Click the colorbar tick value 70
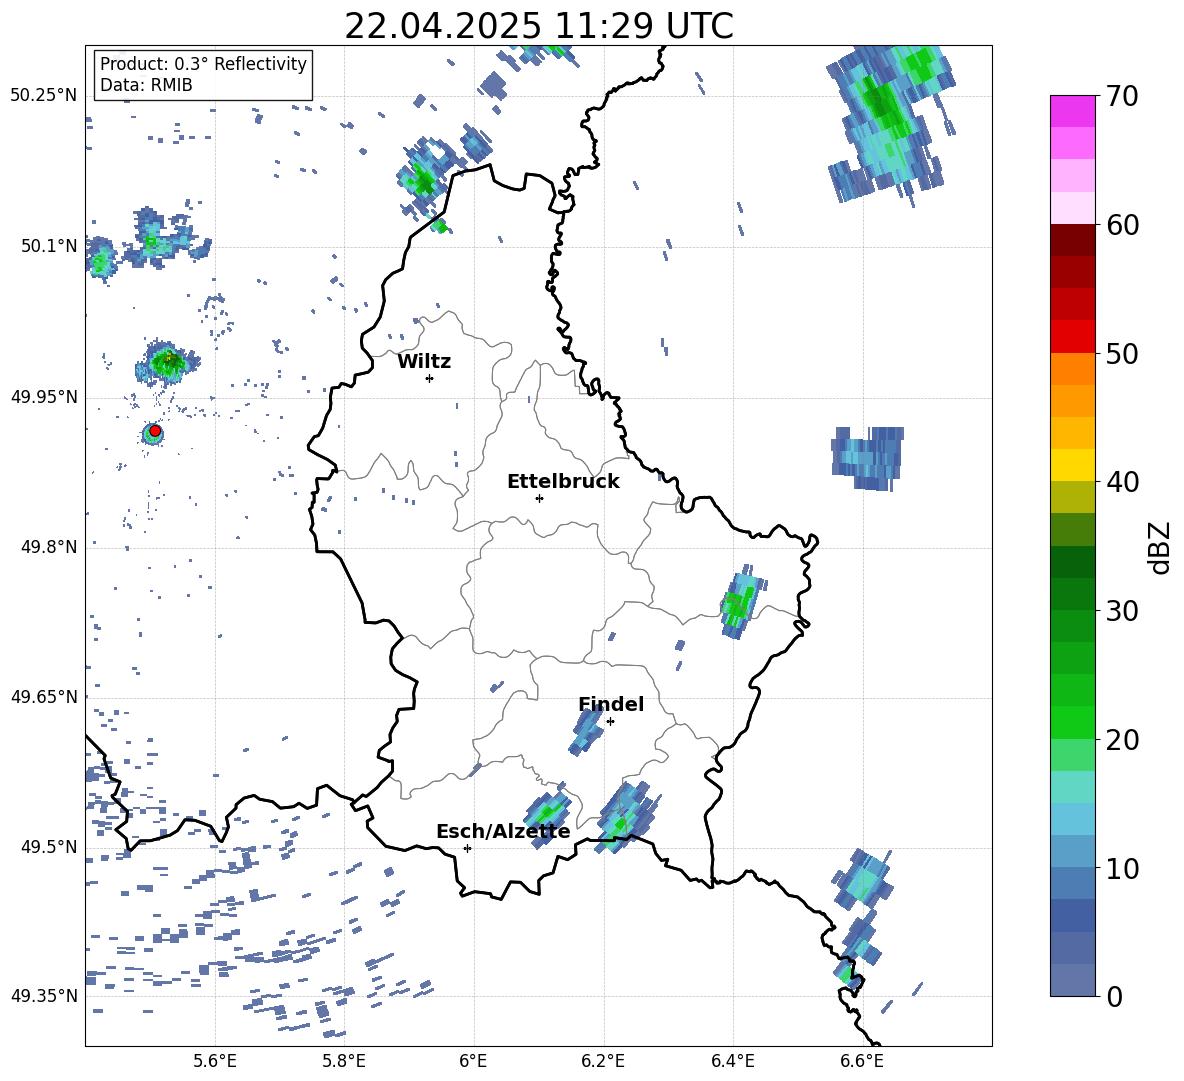Viewport: 1184px width, 1081px height. point(1122,97)
